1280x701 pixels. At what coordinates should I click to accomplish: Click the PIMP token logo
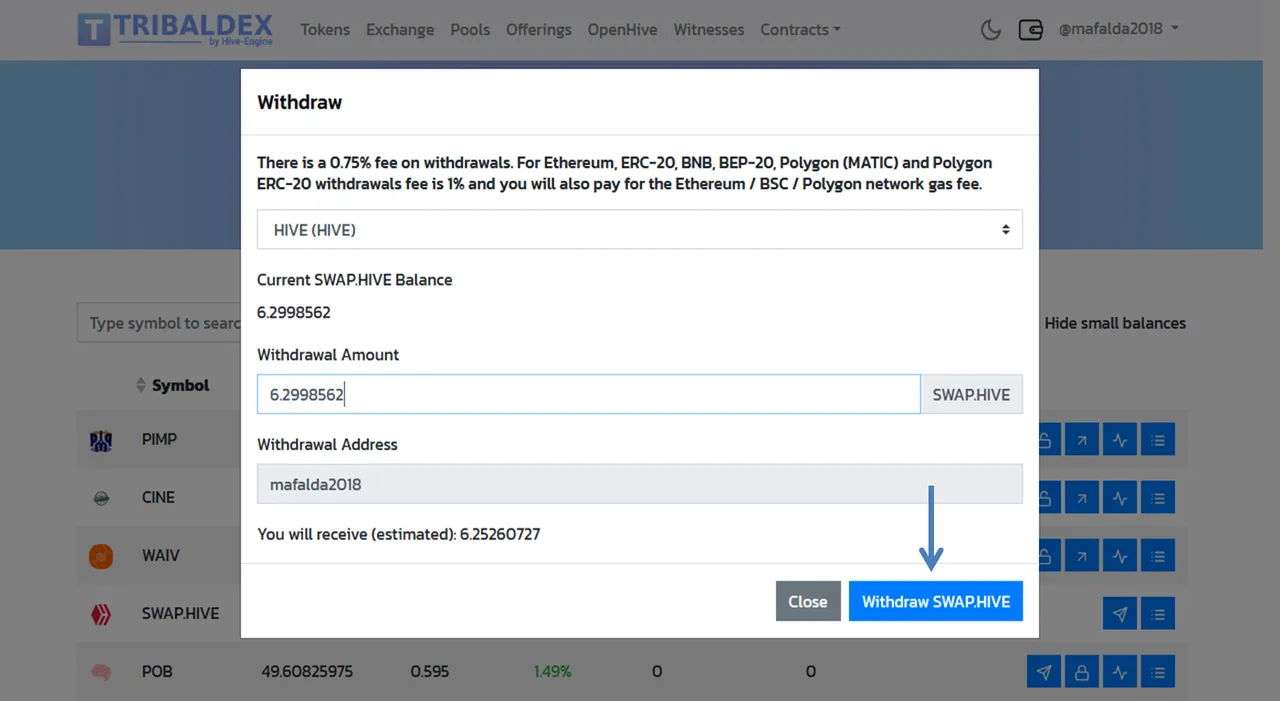pyautogui.click(x=101, y=439)
